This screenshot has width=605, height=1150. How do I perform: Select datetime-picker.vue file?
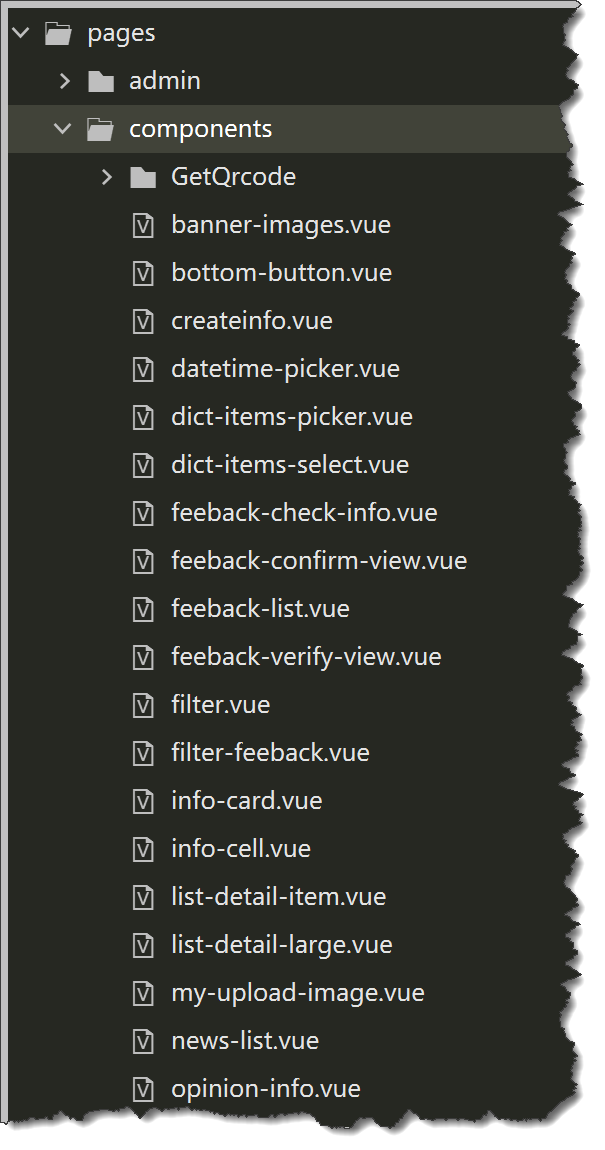point(285,369)
